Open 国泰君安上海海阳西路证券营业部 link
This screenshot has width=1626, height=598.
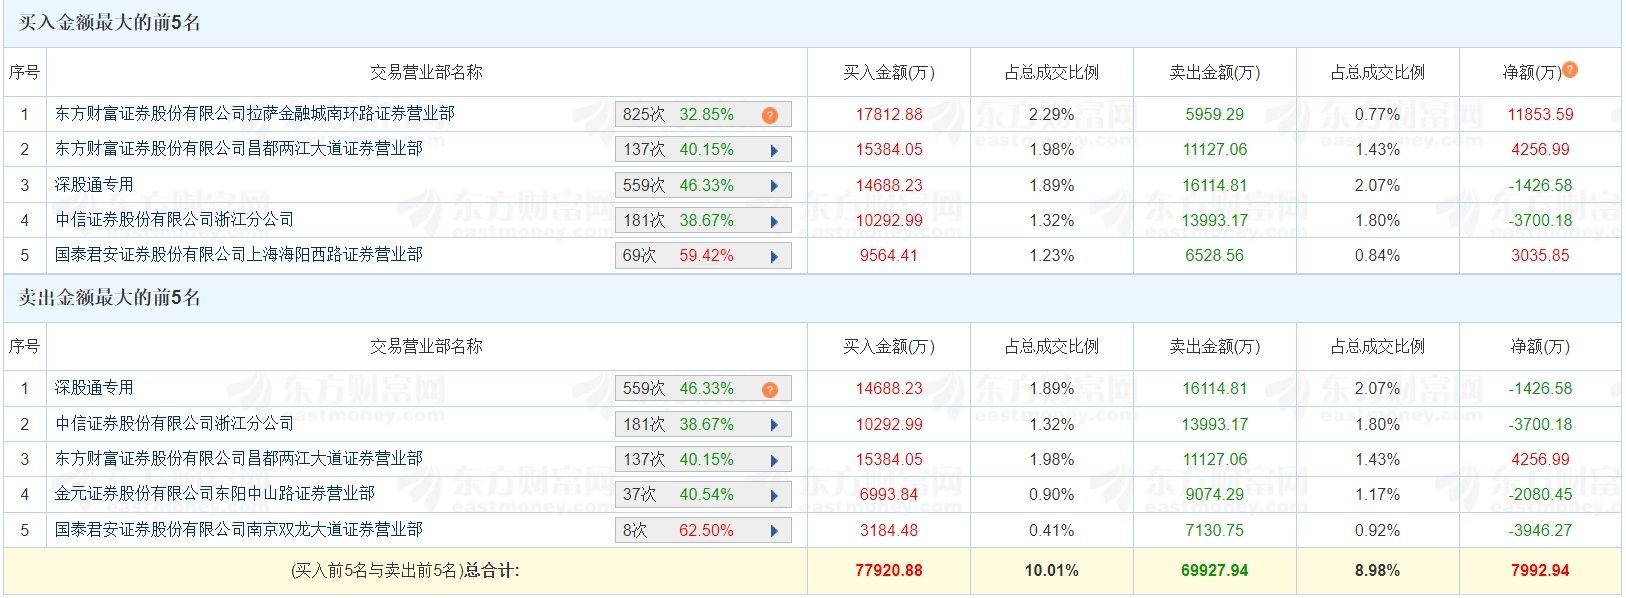click(239, 255)
